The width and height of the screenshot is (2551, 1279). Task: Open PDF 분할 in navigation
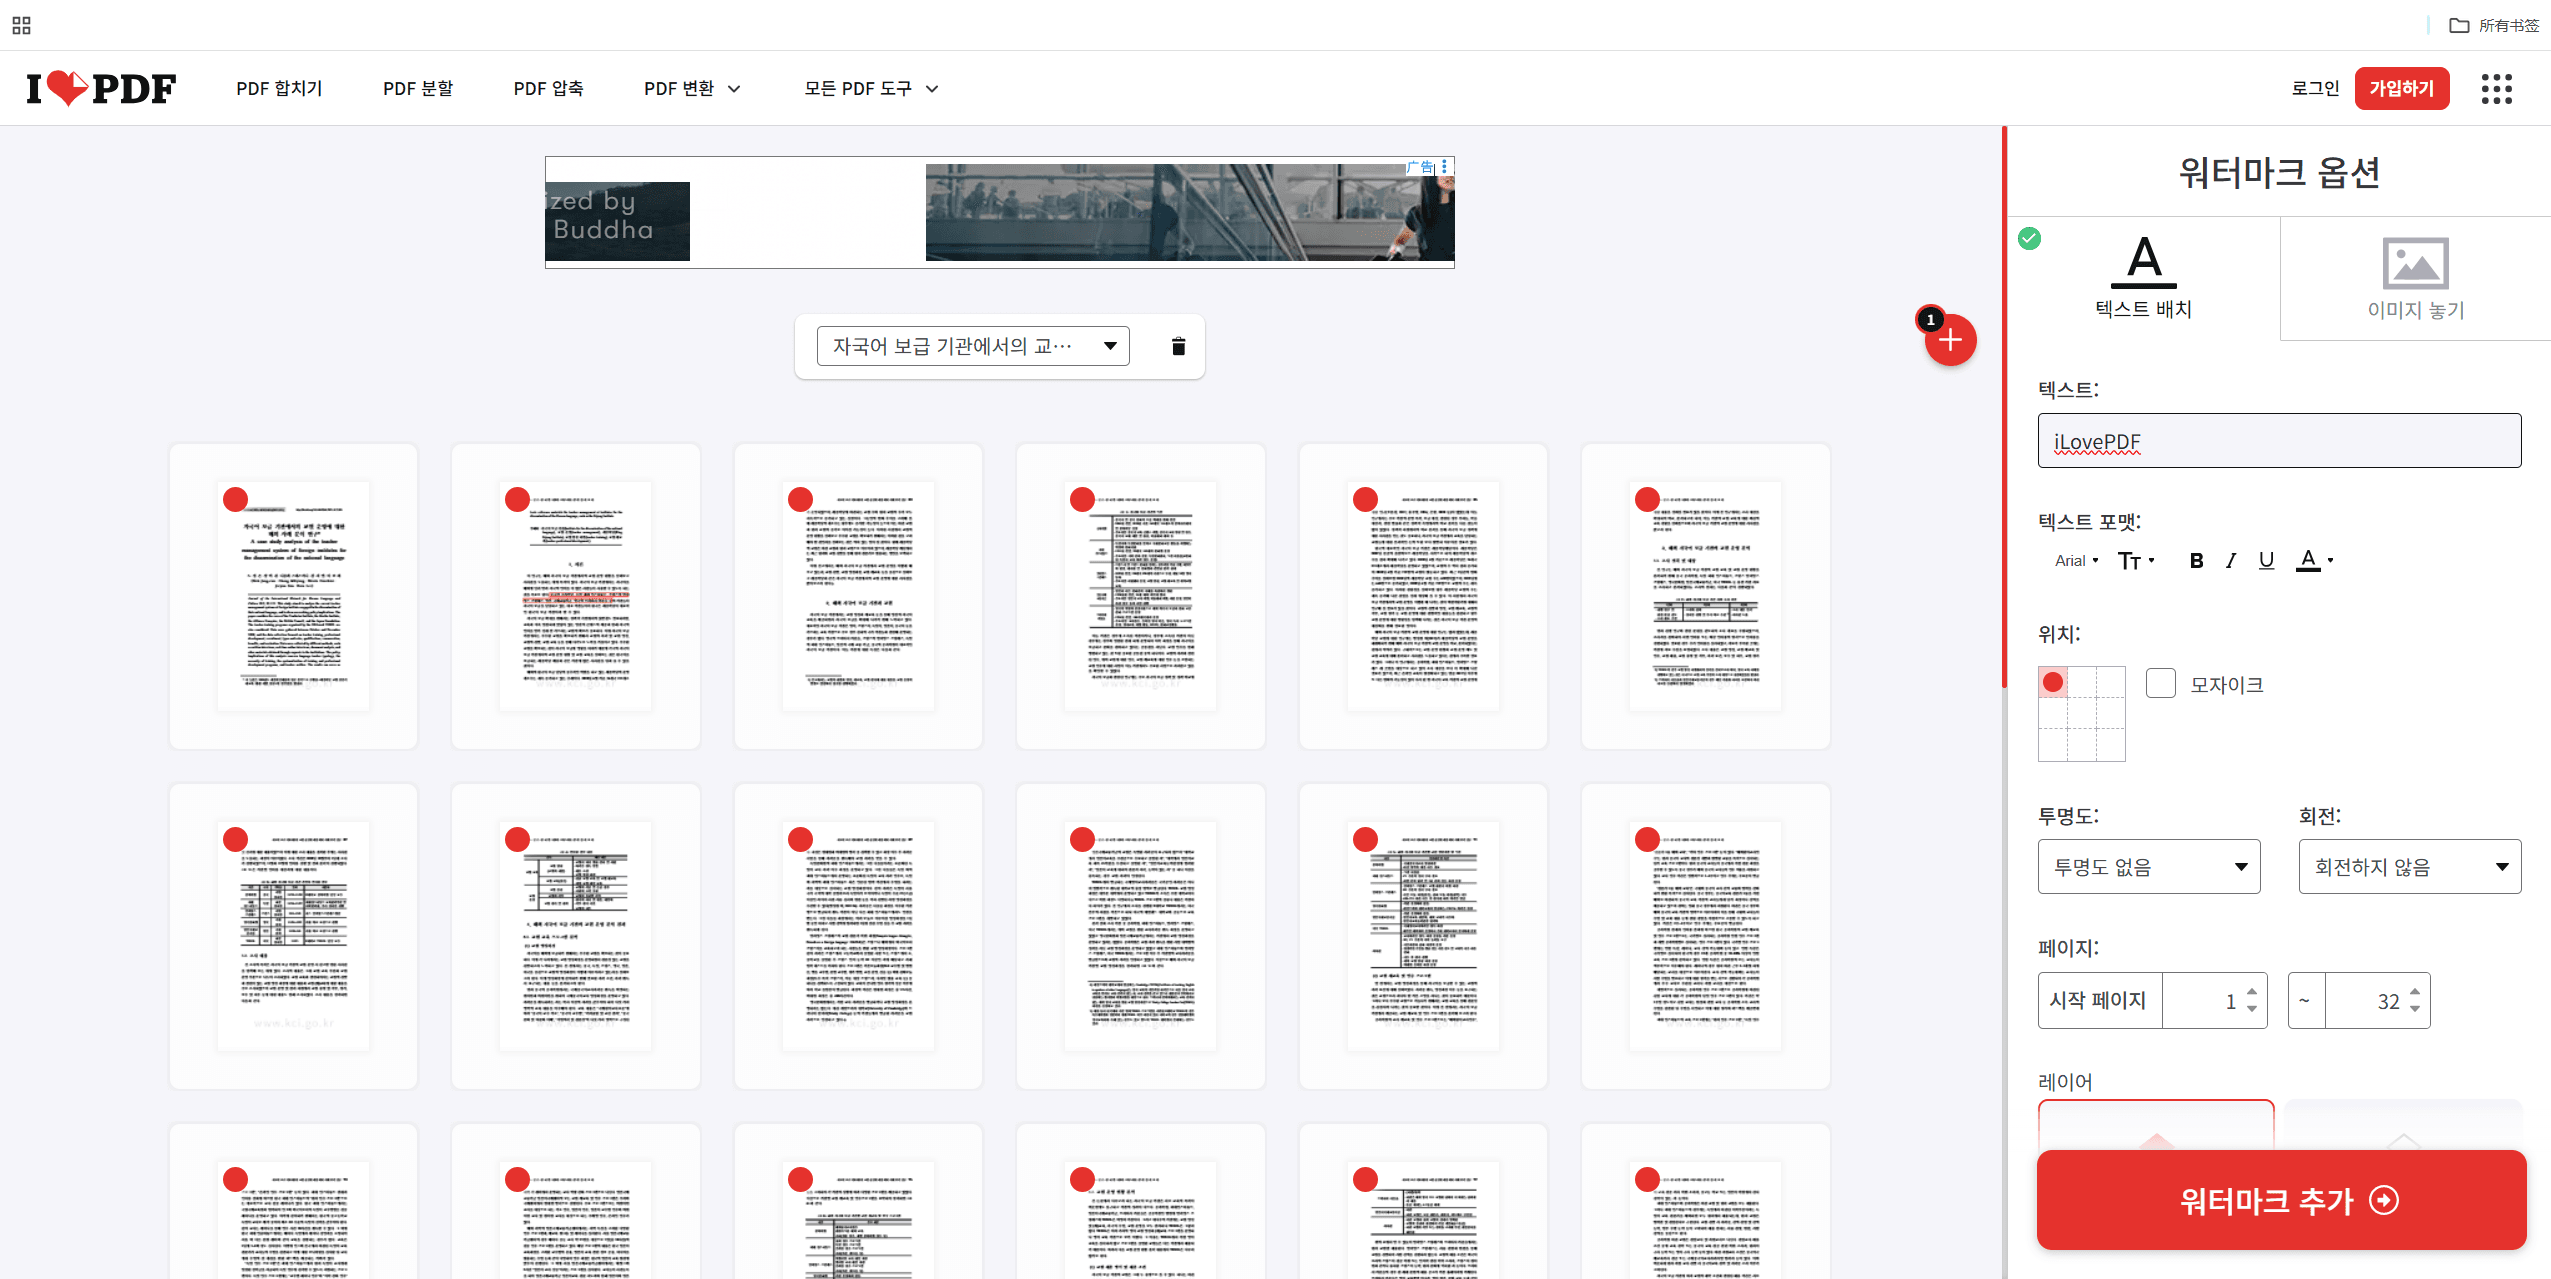pos(418,89)
